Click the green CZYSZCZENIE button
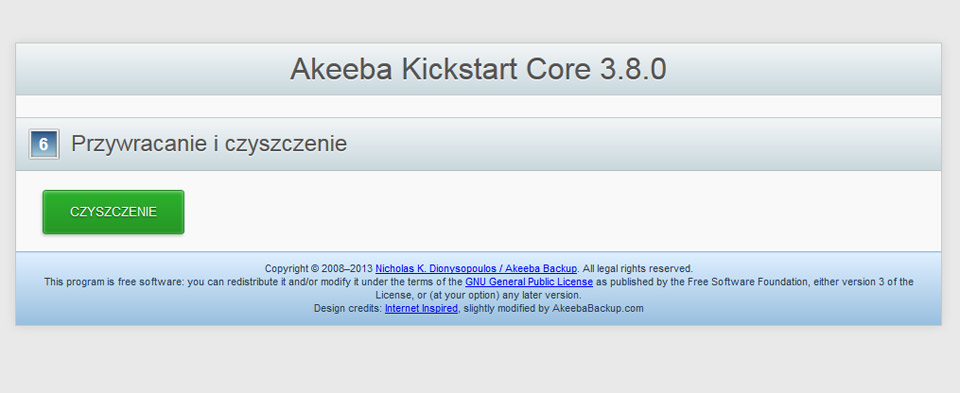The width and height of the screenshot is (960, 393). (113, 212)
